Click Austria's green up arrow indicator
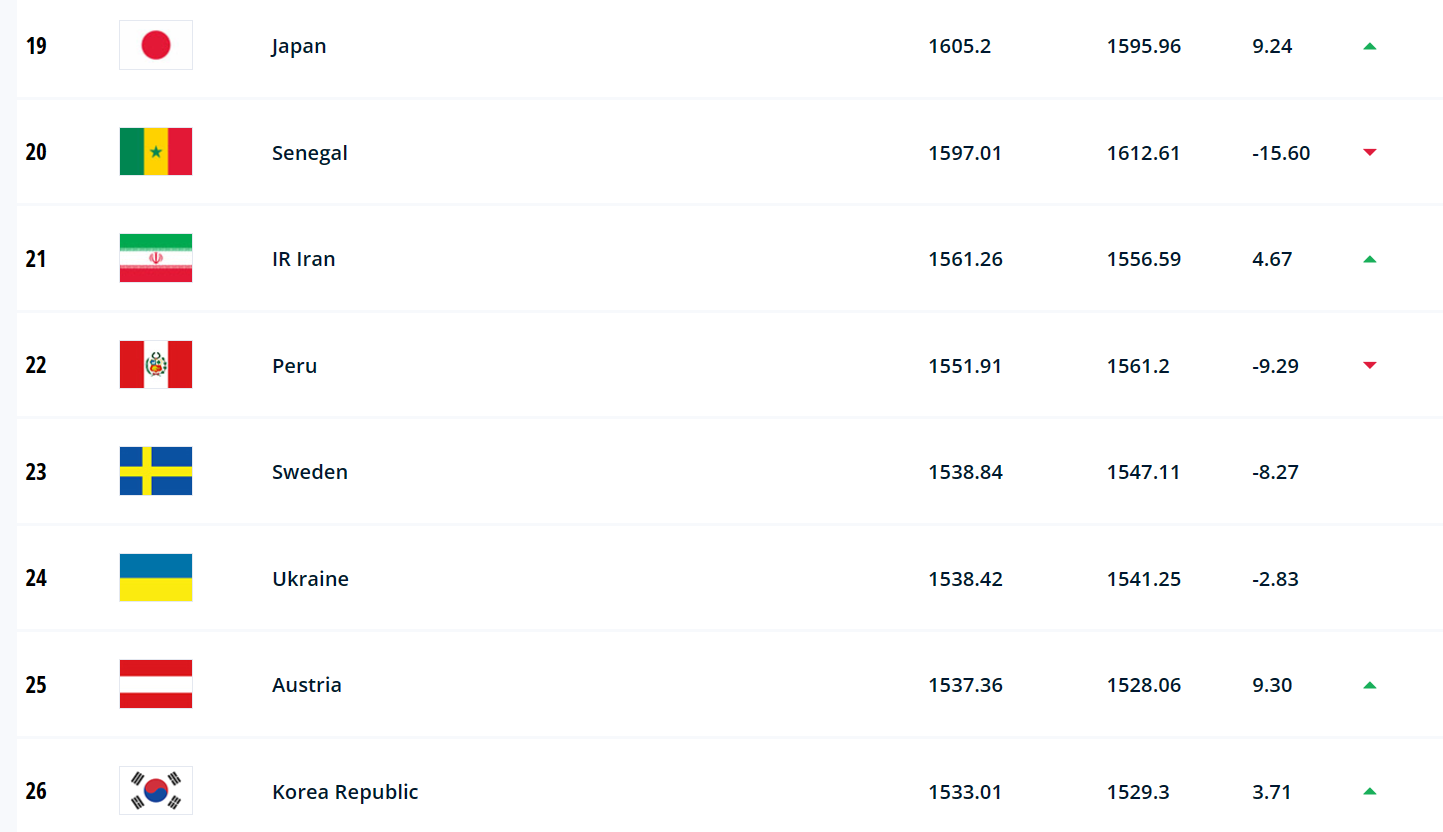Image resolution: width=1443 pixels, height=832 pixels. pyautogui.click(x=1370, y=685)
